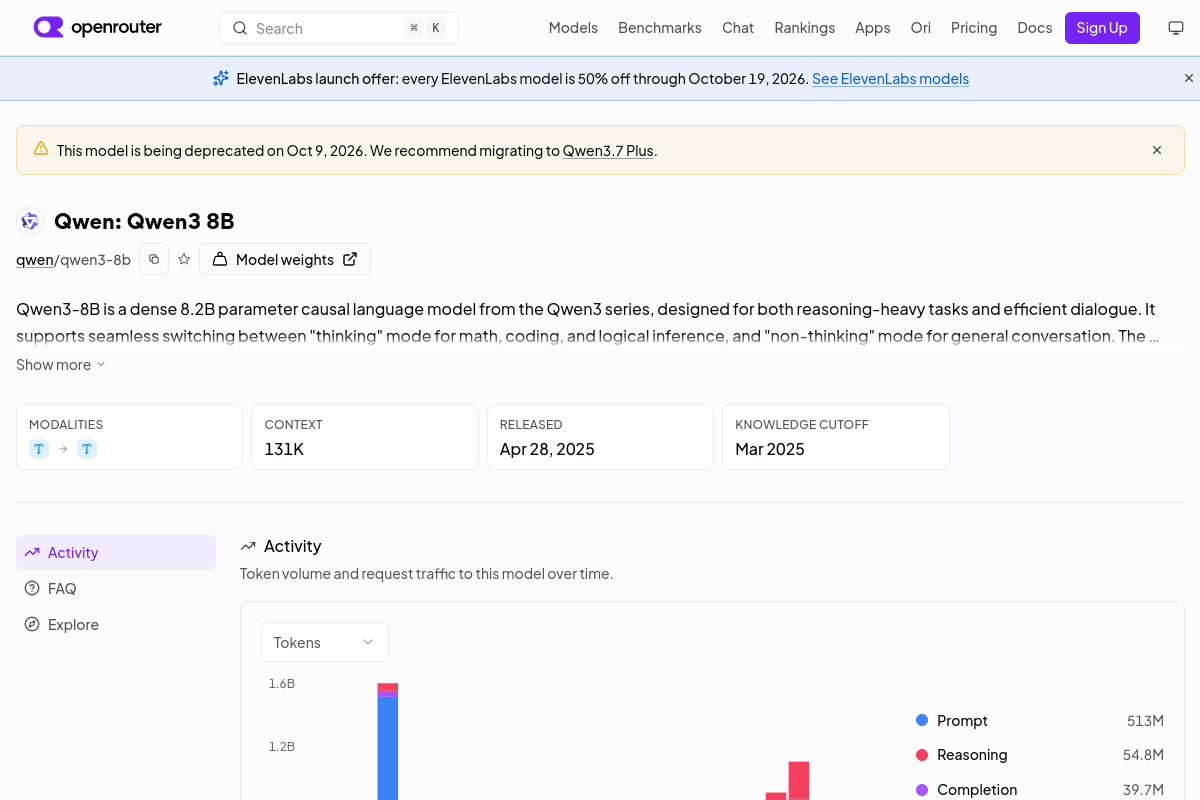1200x800 pixels.
Task: Click the Qwen model logo beside the title
Action: pos(30,221)
